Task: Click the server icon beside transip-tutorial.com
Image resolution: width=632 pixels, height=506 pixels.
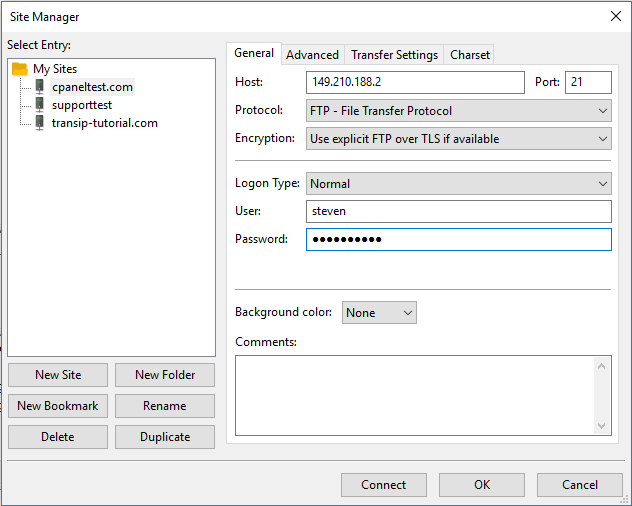Action: click(x=40, y=123)
